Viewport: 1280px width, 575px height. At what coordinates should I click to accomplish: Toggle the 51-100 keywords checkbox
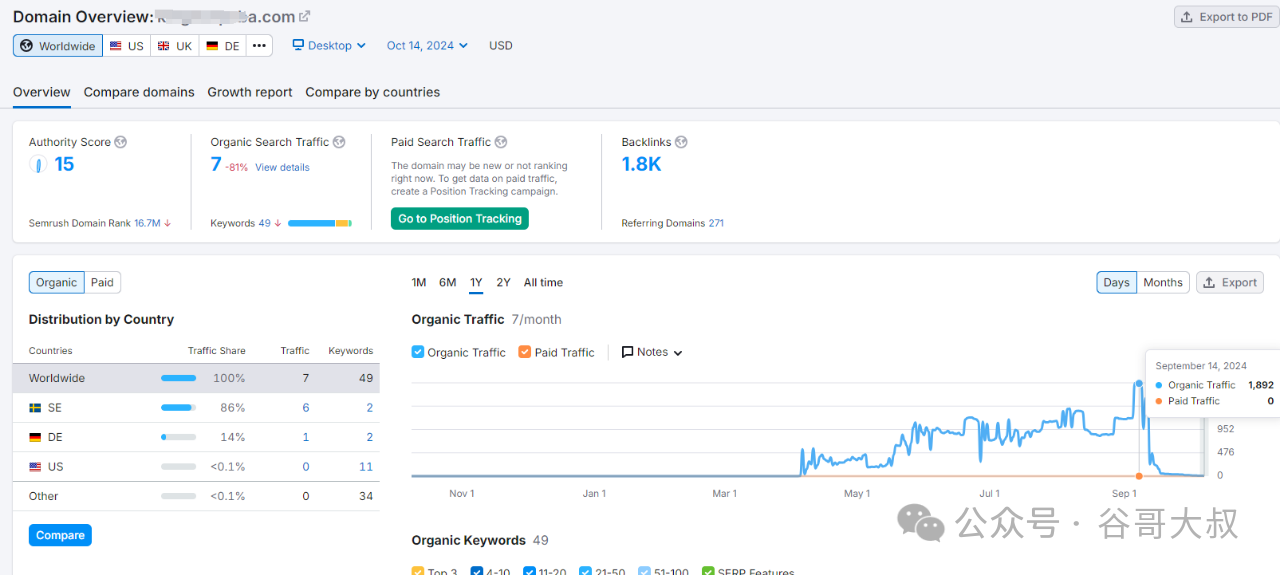pyautogui.click(x=645, y=571)
